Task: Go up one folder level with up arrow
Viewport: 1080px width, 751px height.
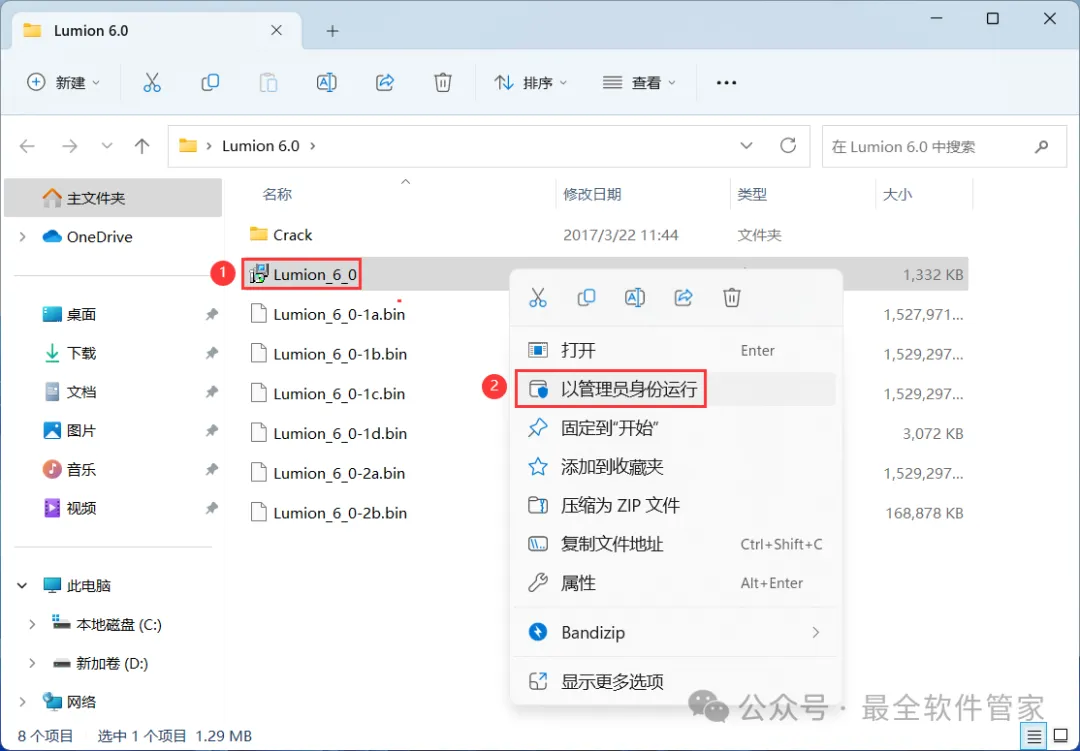Action: pos(142,146)
